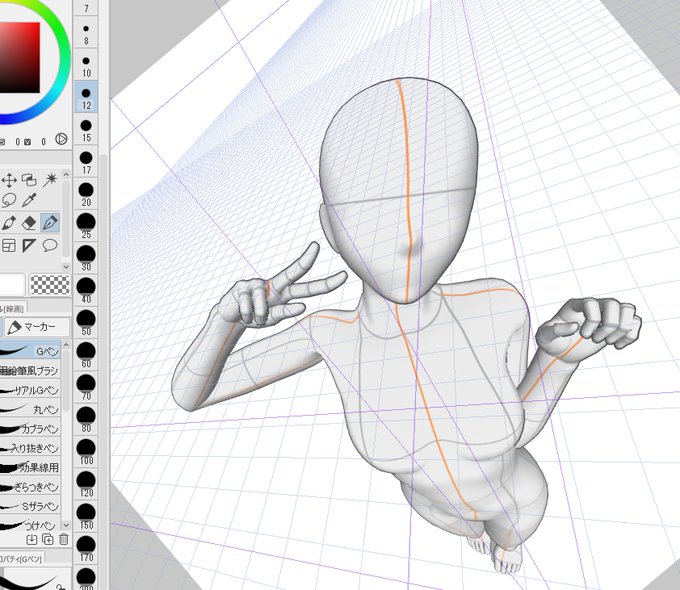Image resolution: width=680 pixels, height=590 pixels.
Task: Select the Ruler triangle tool
Action: (x=29, y=246)
